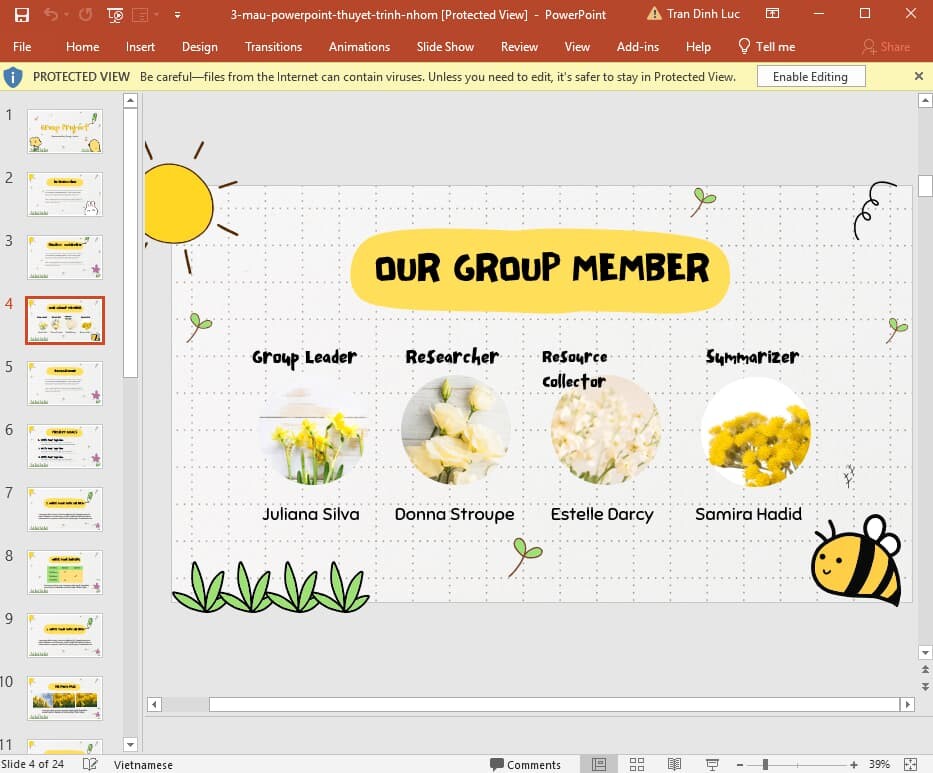Change language via Vietnamese status bar item
This screenshot has height=773, width=933.
tap(142, 764)
